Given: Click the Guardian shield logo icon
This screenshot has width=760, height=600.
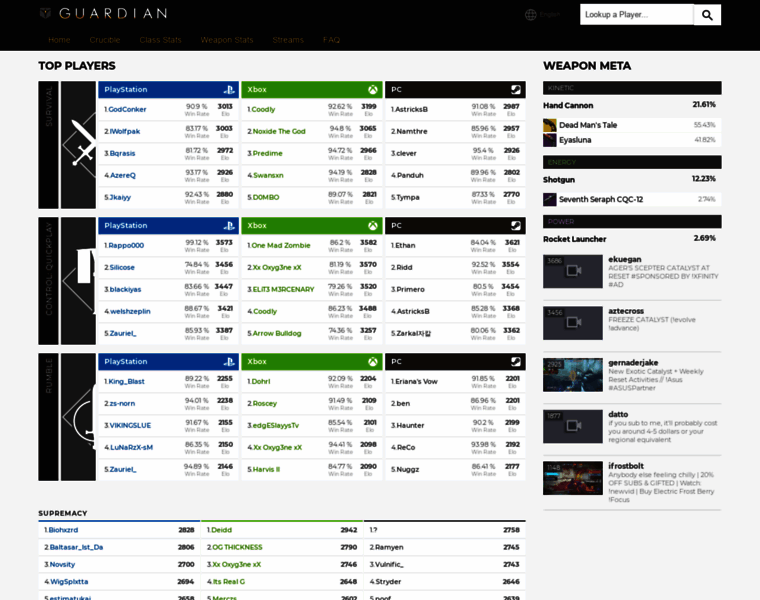Looking at the screenshot, I should tap(46, 13).
